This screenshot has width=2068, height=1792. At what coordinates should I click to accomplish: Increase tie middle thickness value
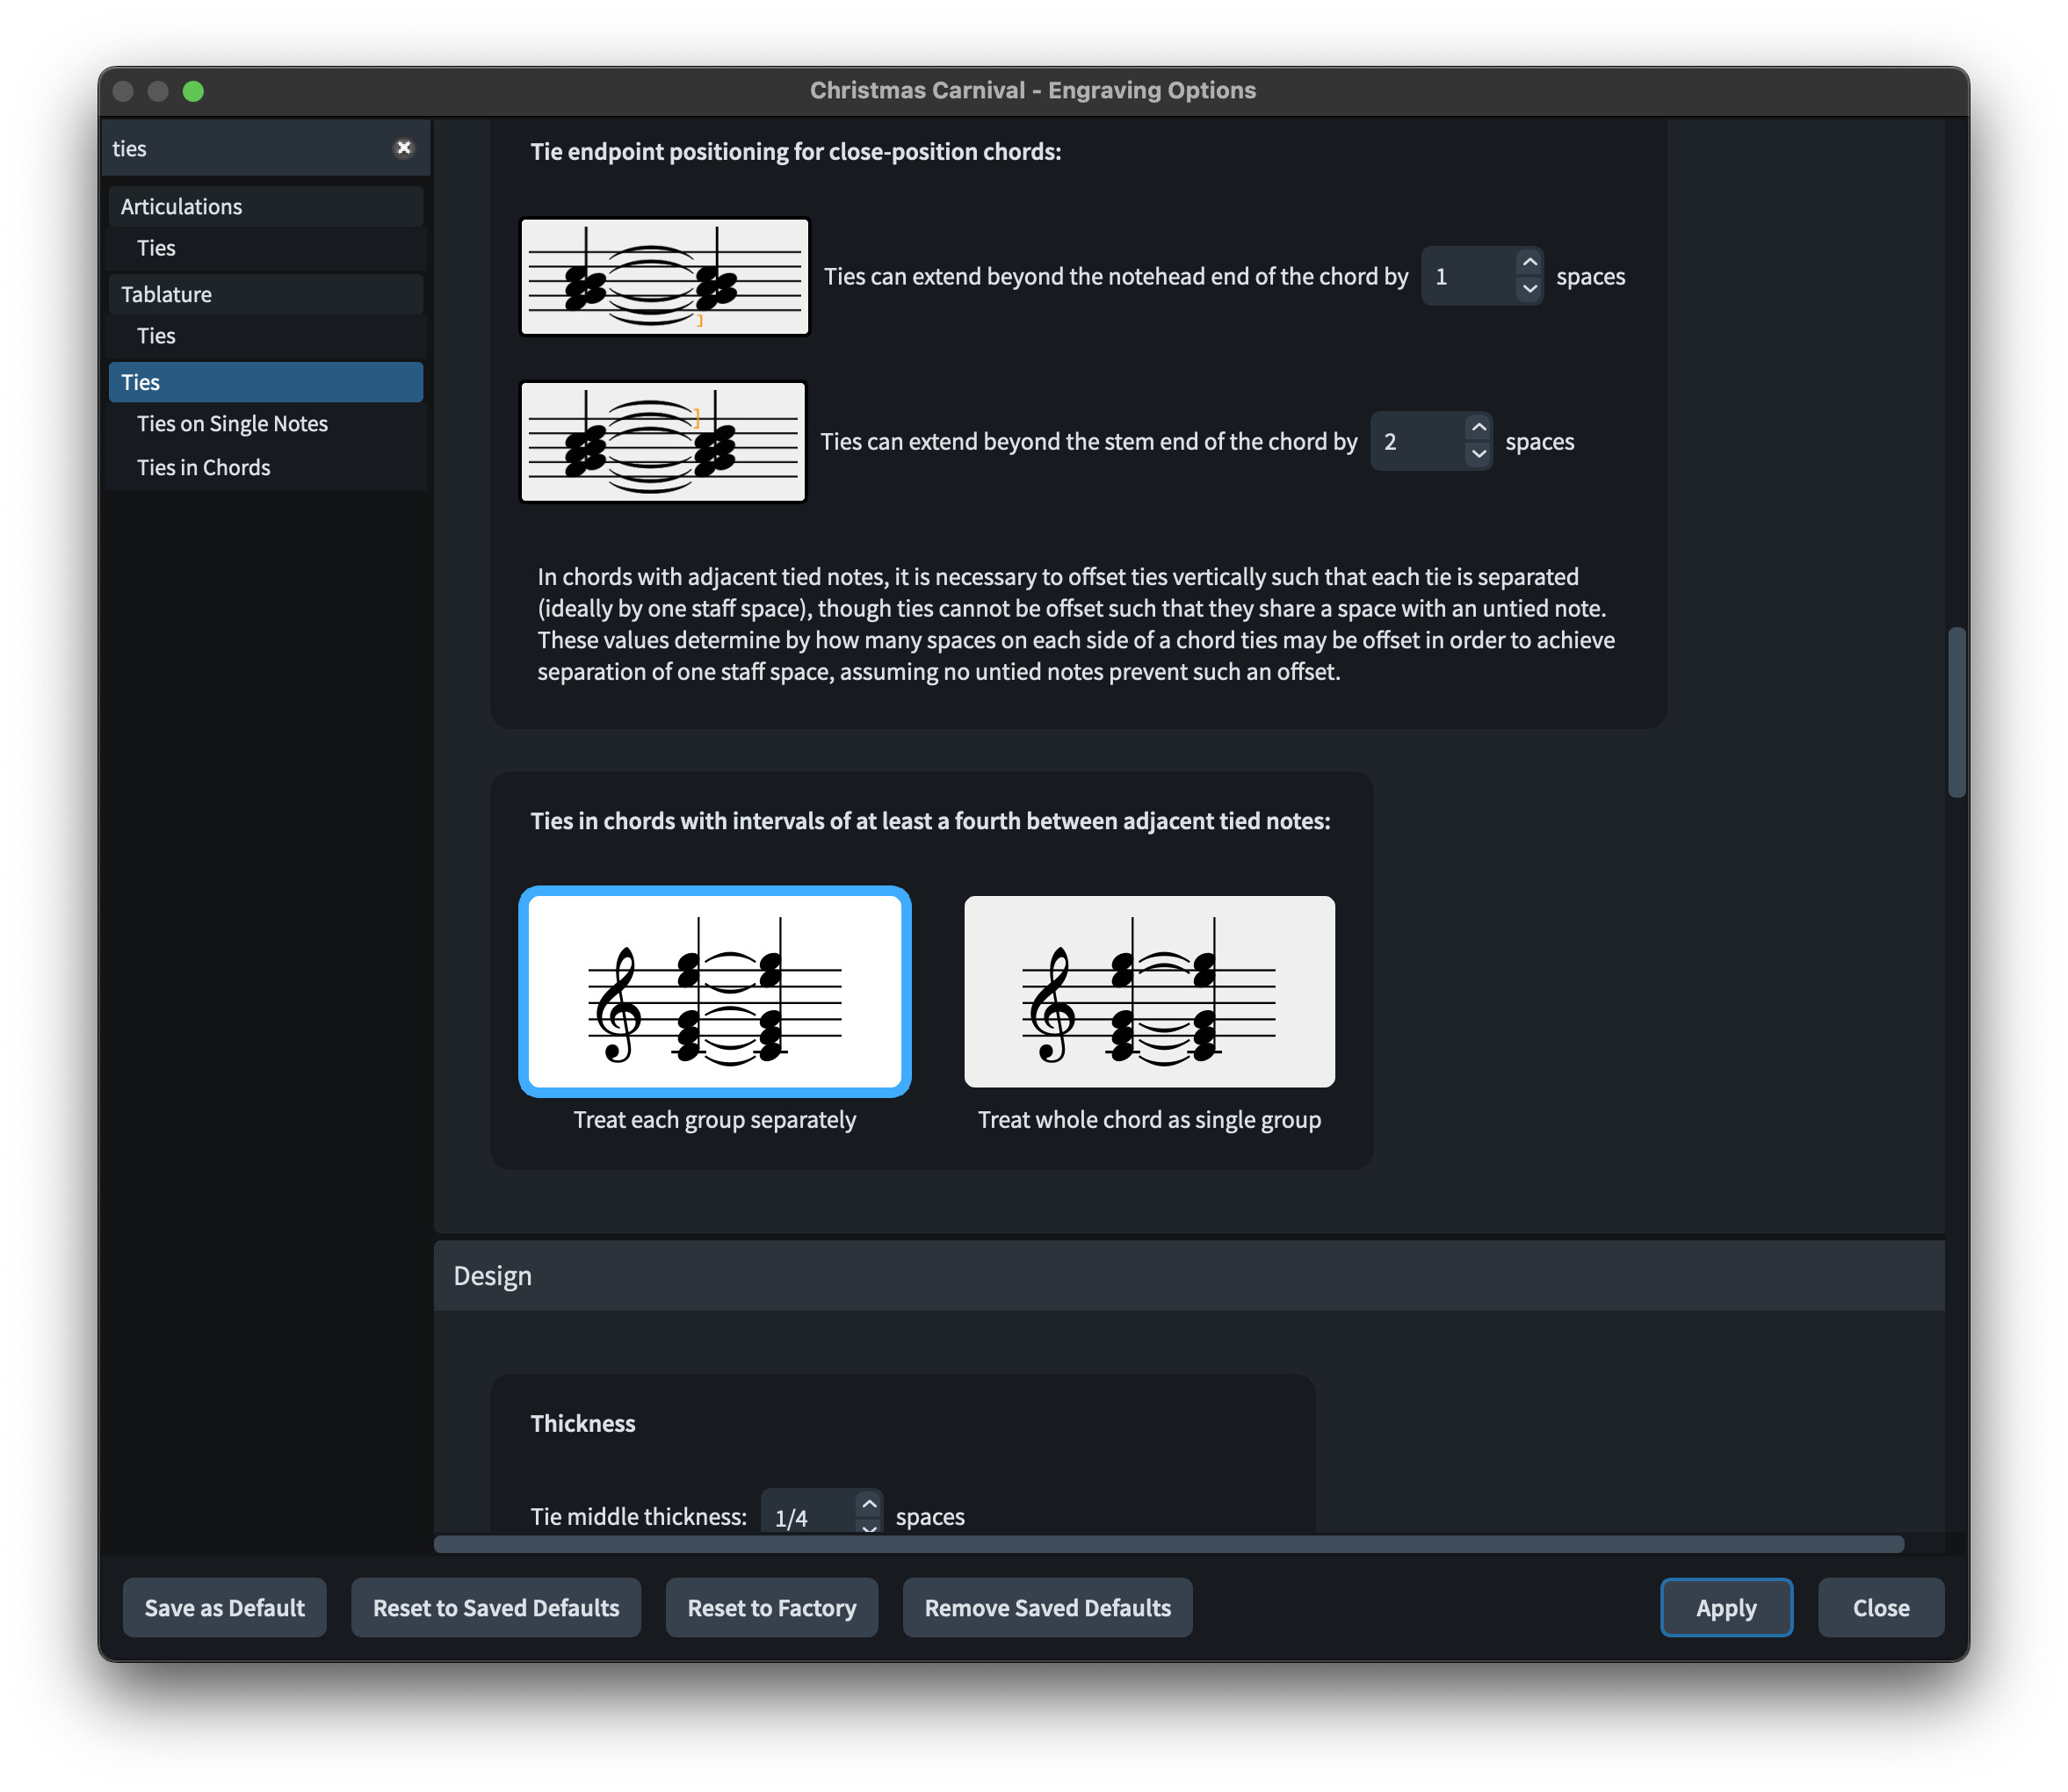tap(869, 1504)
